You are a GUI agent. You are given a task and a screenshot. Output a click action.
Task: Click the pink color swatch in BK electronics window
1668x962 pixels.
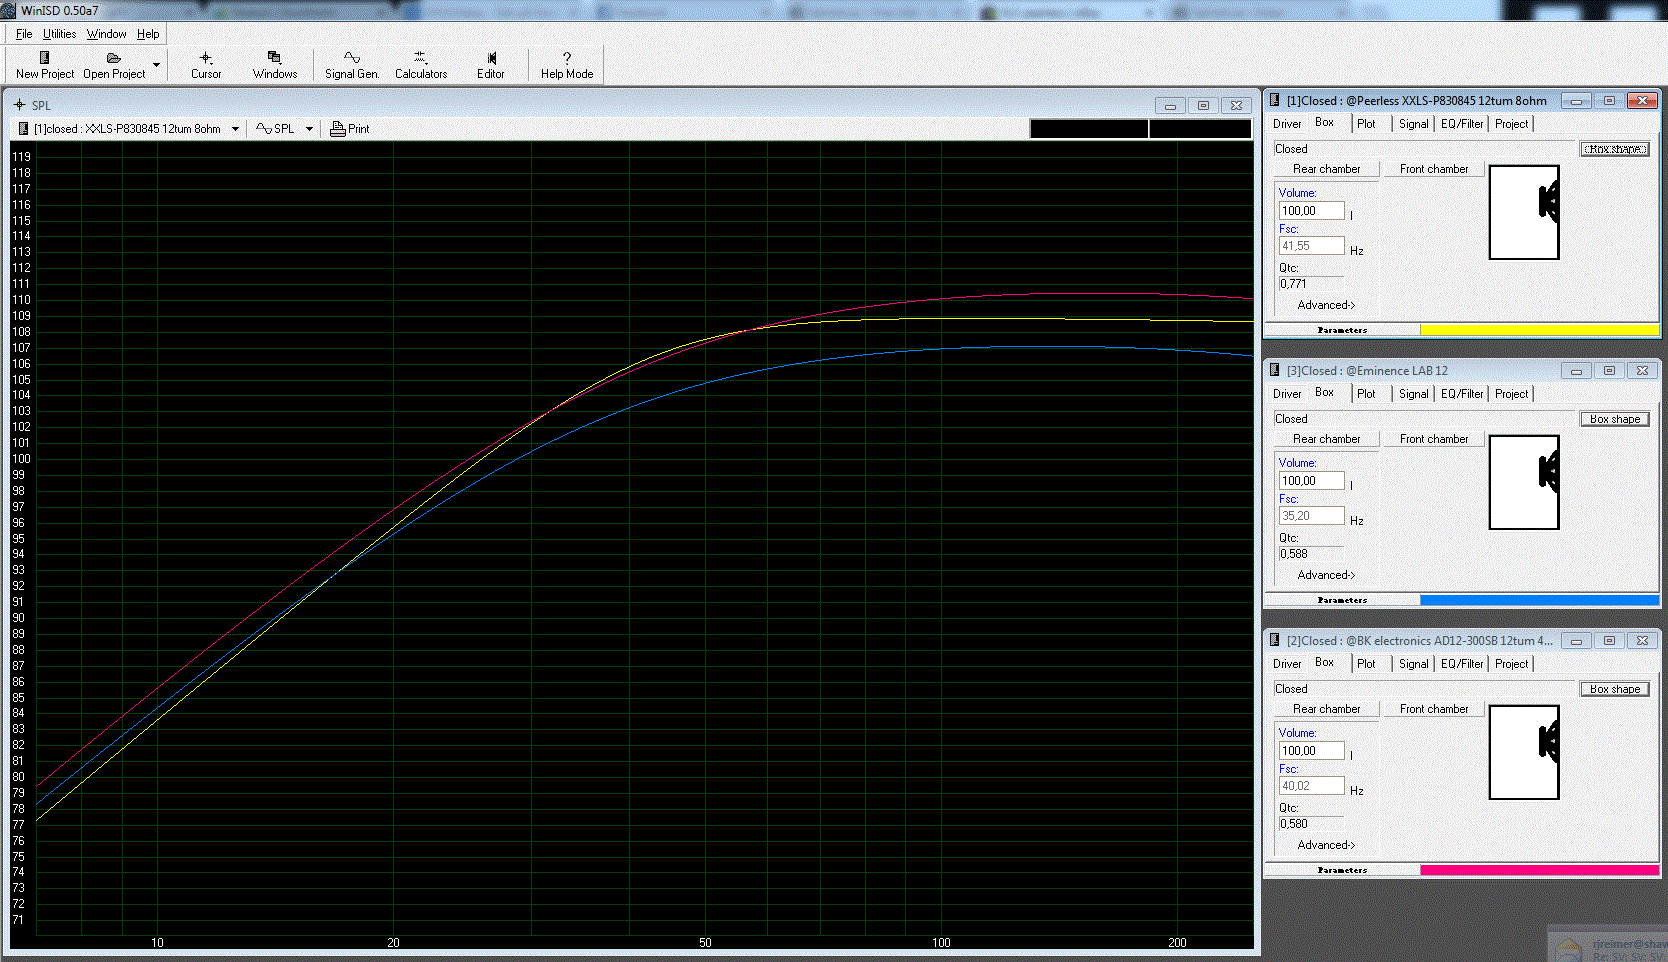(1539, 870)
